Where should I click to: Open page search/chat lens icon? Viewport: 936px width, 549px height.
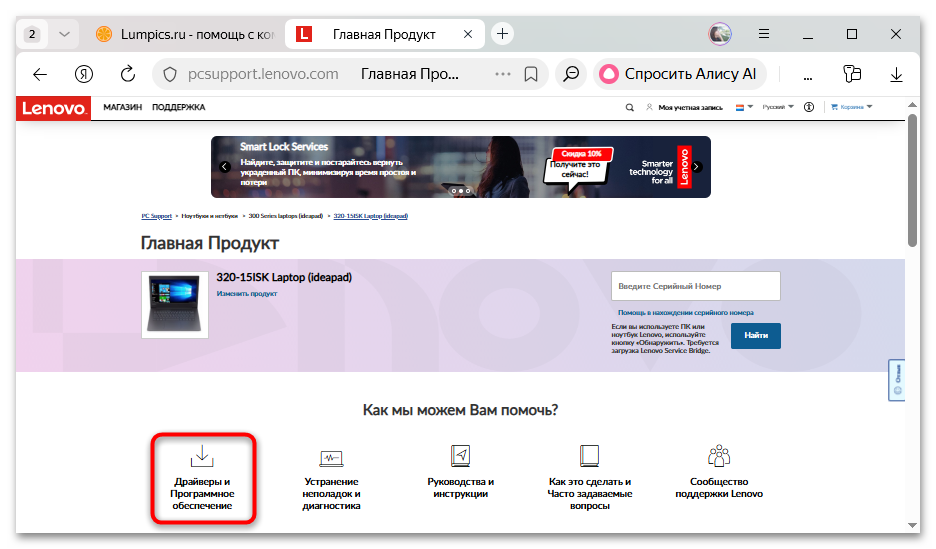coord(571,74)
